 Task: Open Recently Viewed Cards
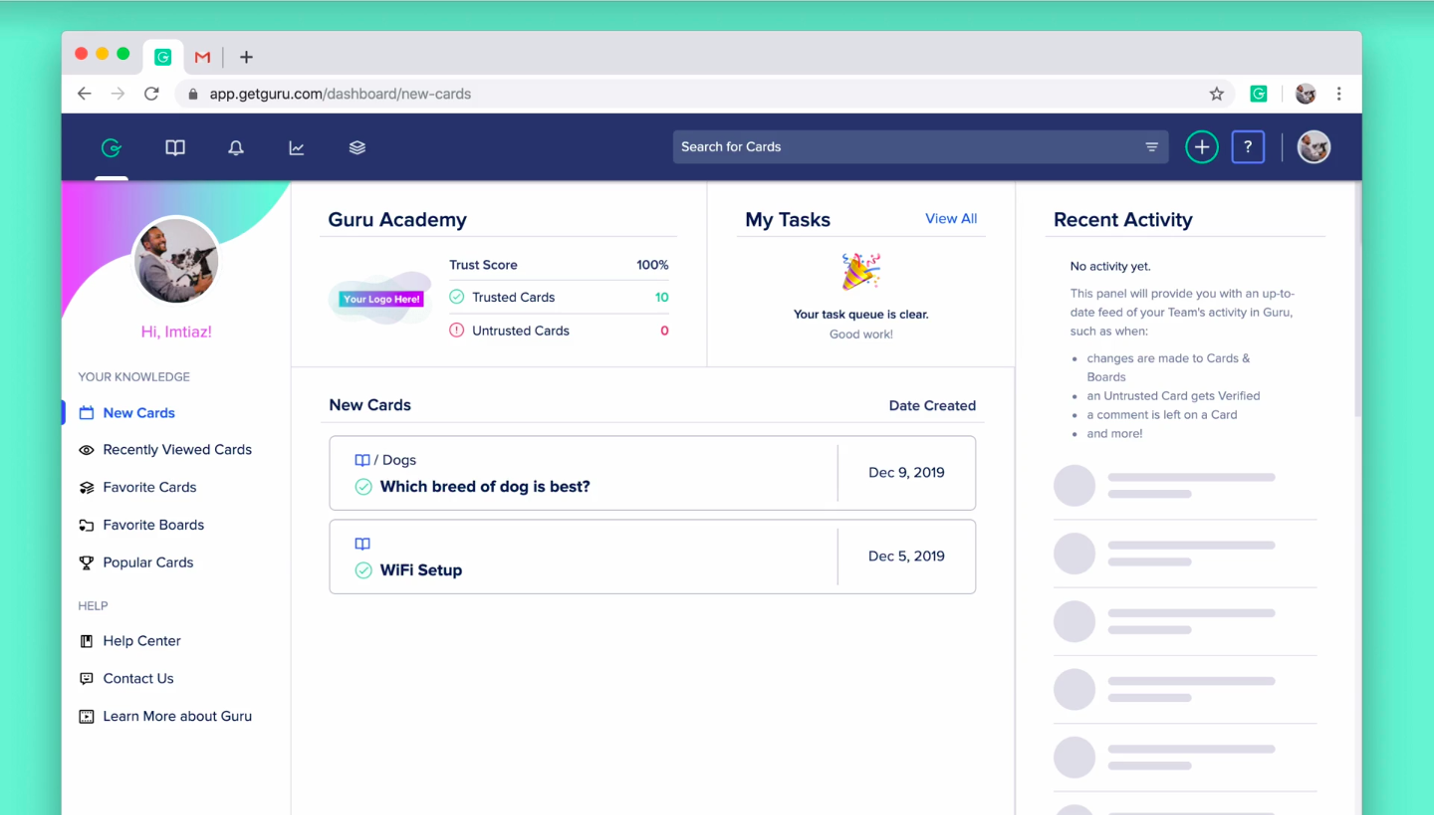coord(177,450)
